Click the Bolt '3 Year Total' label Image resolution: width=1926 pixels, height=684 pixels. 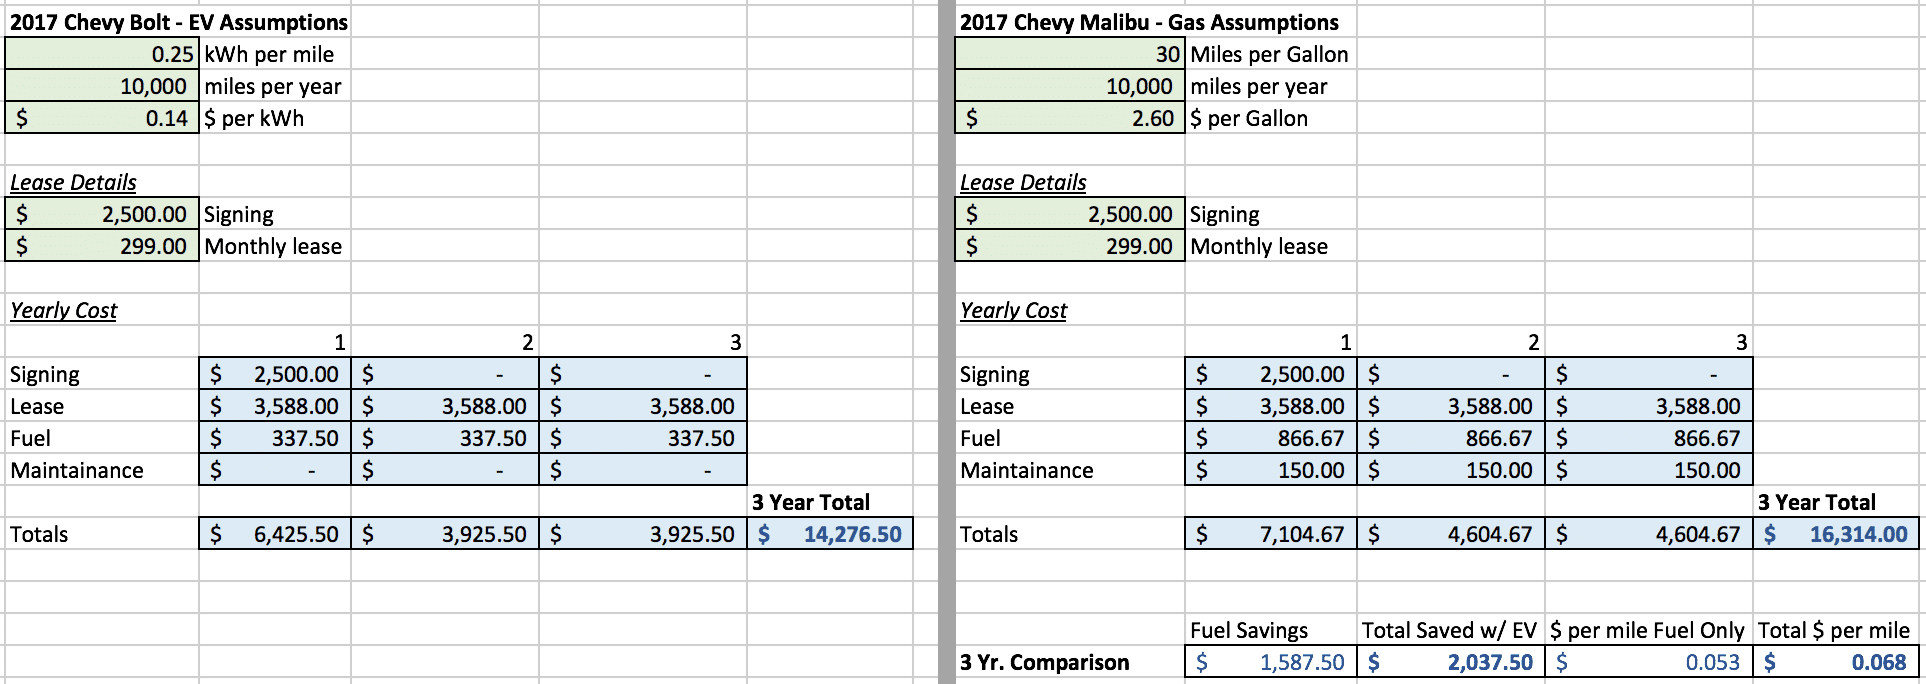811,502
